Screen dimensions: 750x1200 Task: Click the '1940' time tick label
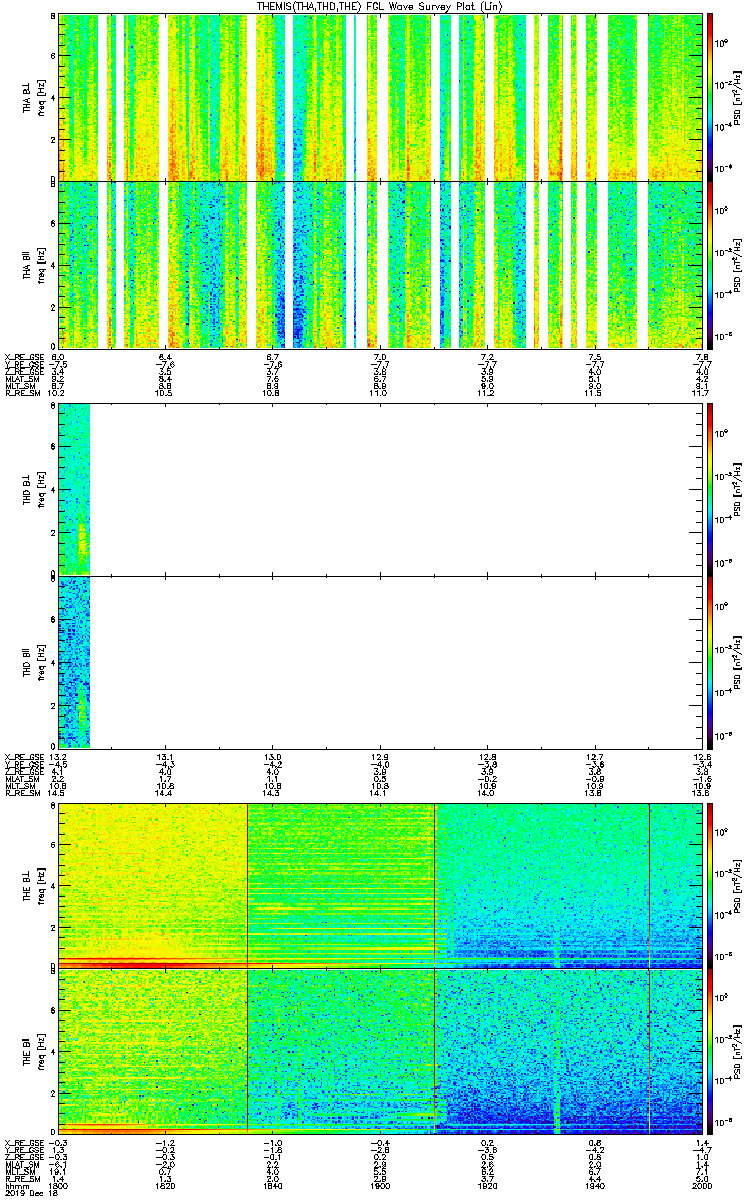click(x=595, y=1184)
